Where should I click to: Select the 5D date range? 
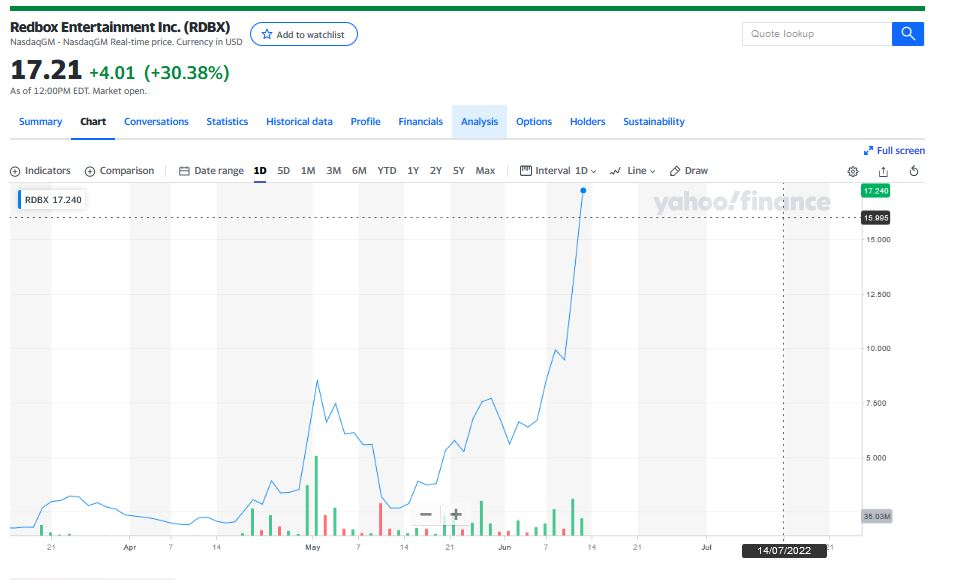pyautogui.click(x=284, y=171)
